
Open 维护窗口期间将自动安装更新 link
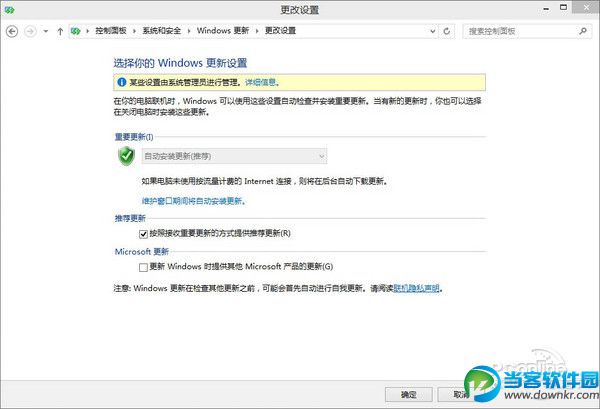coord(193,201)
